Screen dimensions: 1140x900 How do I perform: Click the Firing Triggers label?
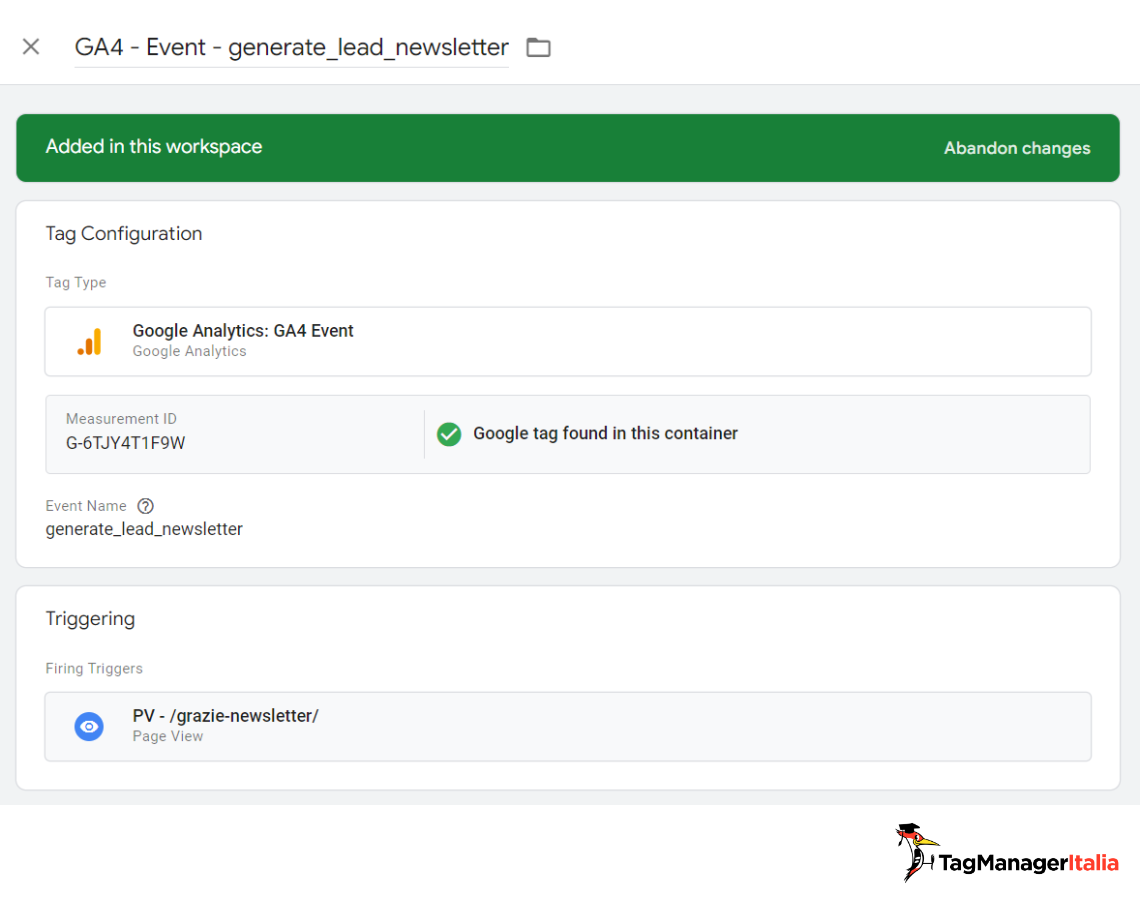[x=94, y=668]
